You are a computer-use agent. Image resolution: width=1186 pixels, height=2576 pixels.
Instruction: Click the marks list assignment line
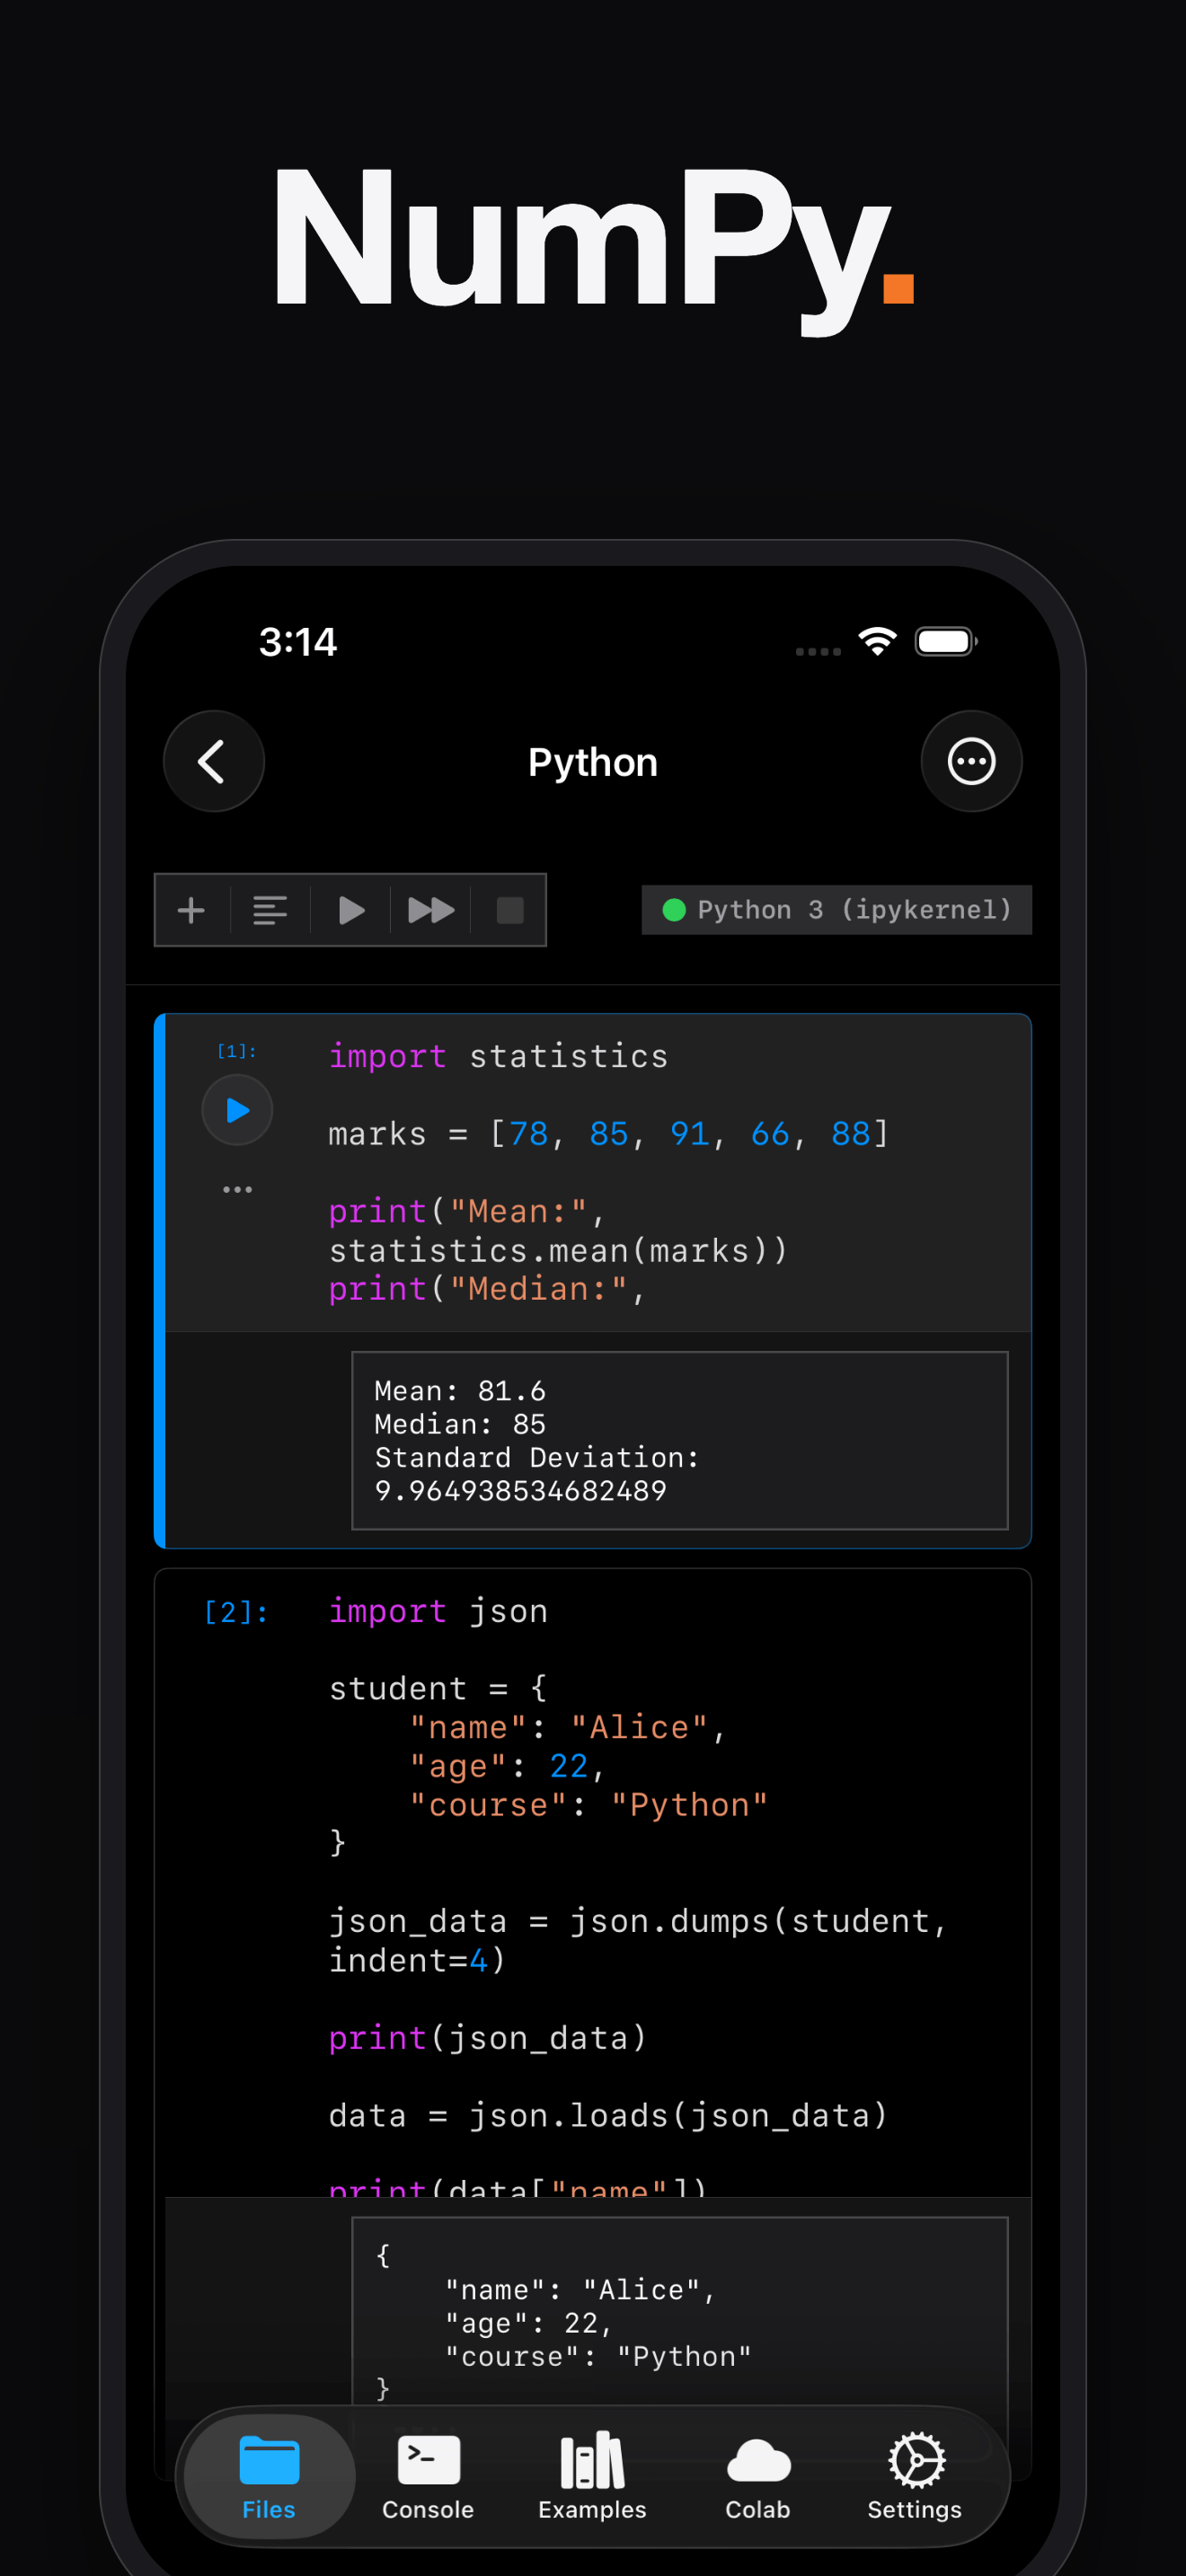(x=608, y=1134)
